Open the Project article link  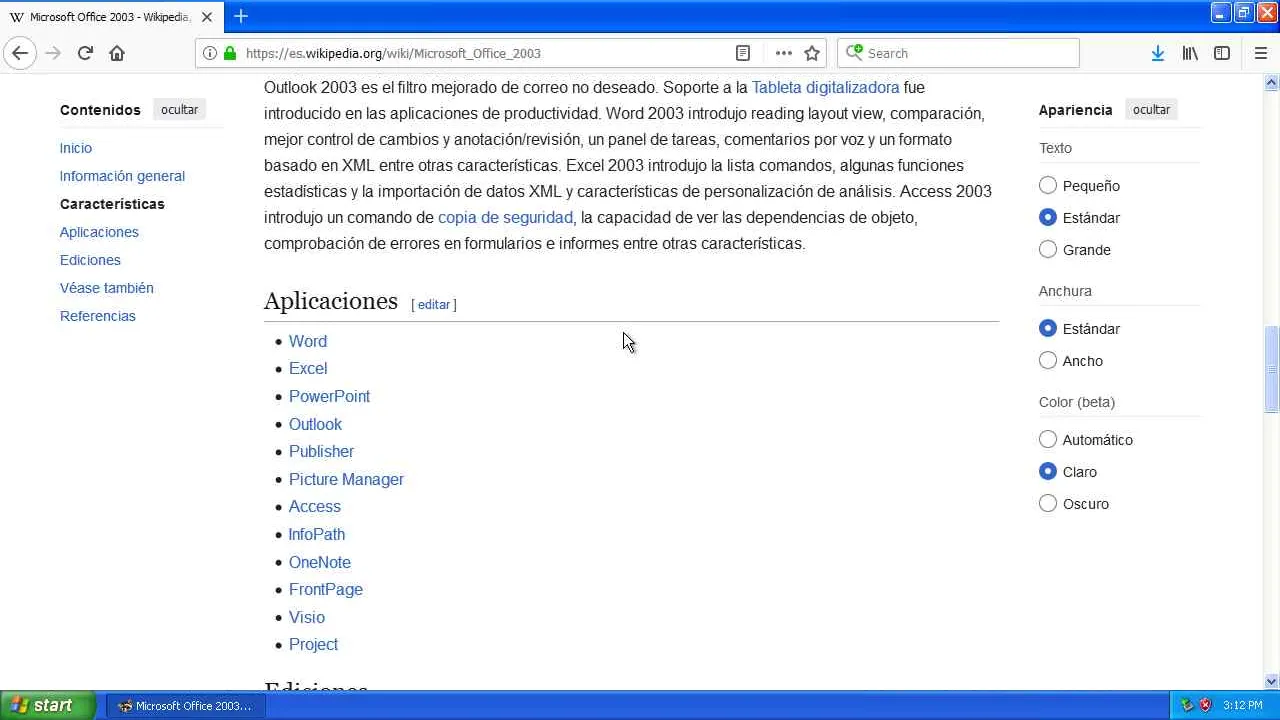313,644
